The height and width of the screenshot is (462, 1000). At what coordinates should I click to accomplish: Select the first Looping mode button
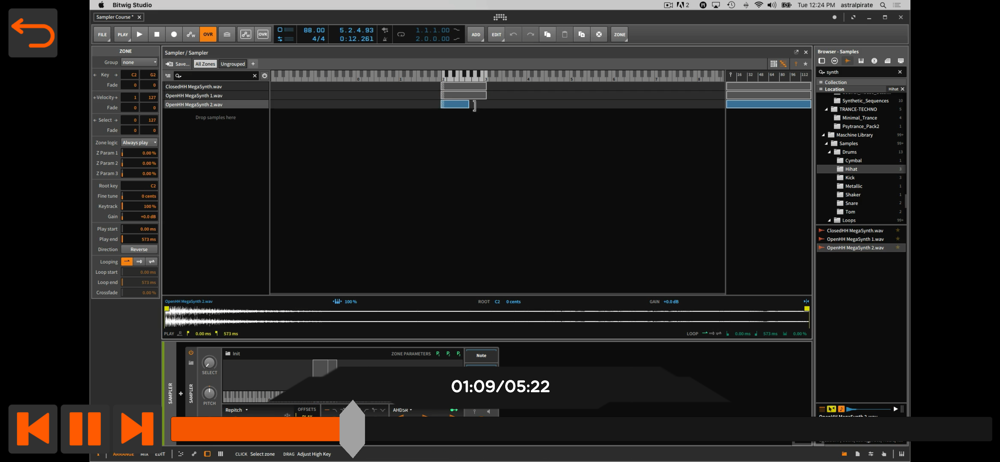coord(127,262)
